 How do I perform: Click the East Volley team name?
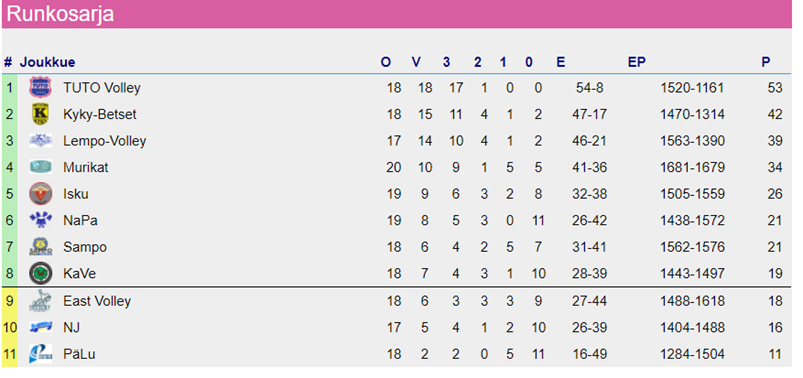click(x=97, y=301)
